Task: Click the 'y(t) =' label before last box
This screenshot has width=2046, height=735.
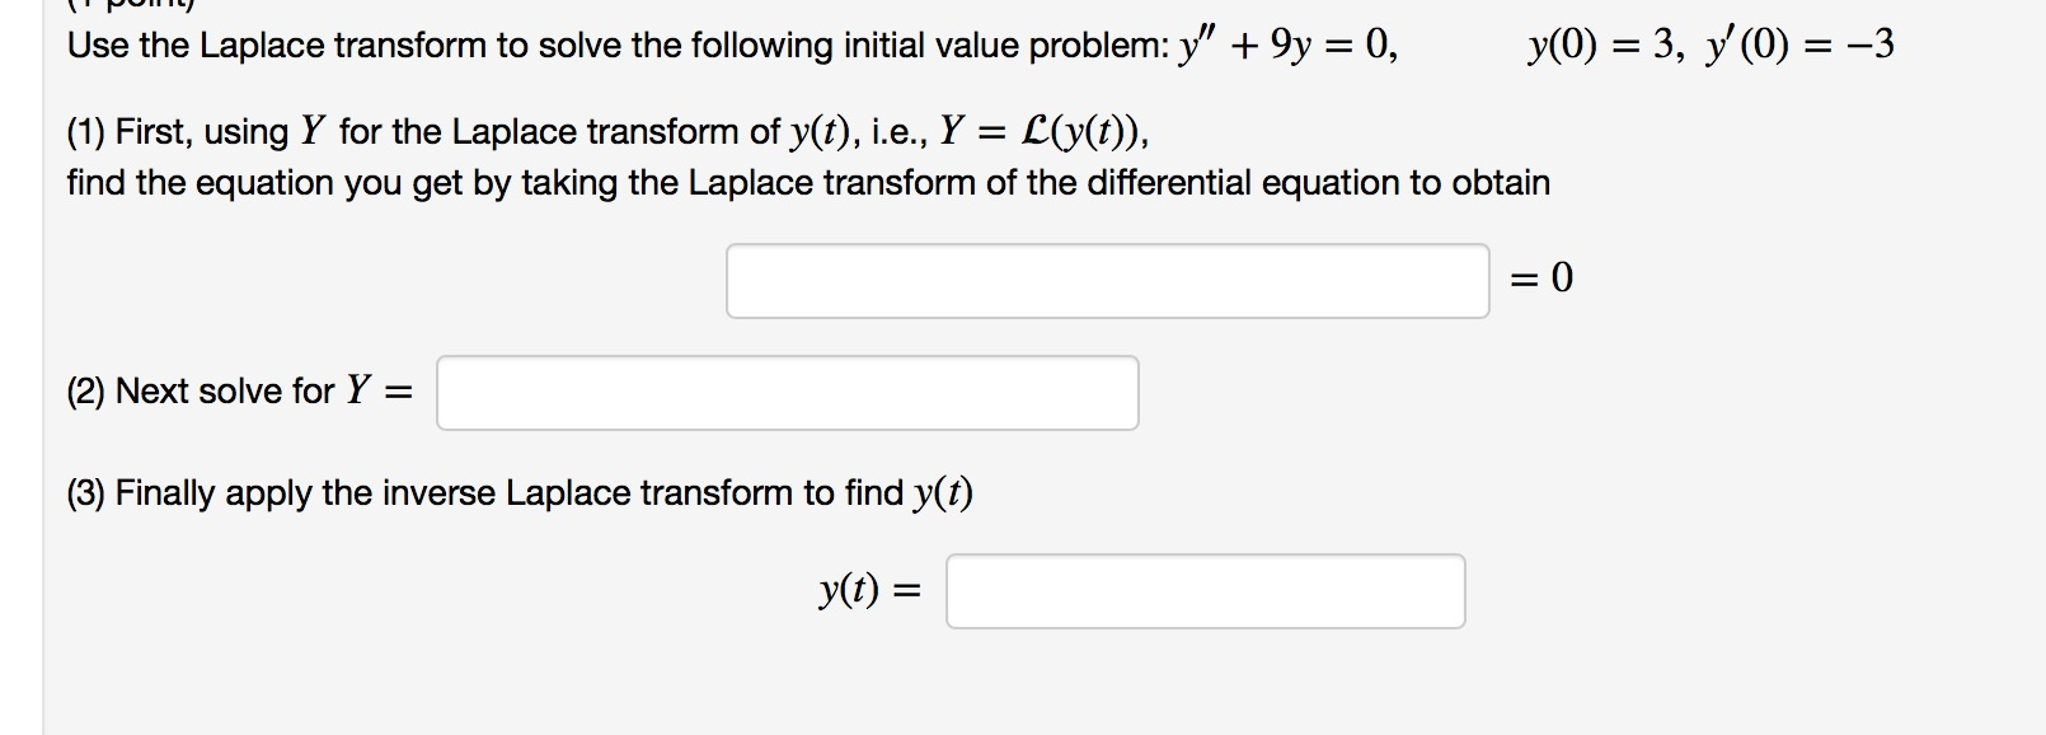Action: 870,590
